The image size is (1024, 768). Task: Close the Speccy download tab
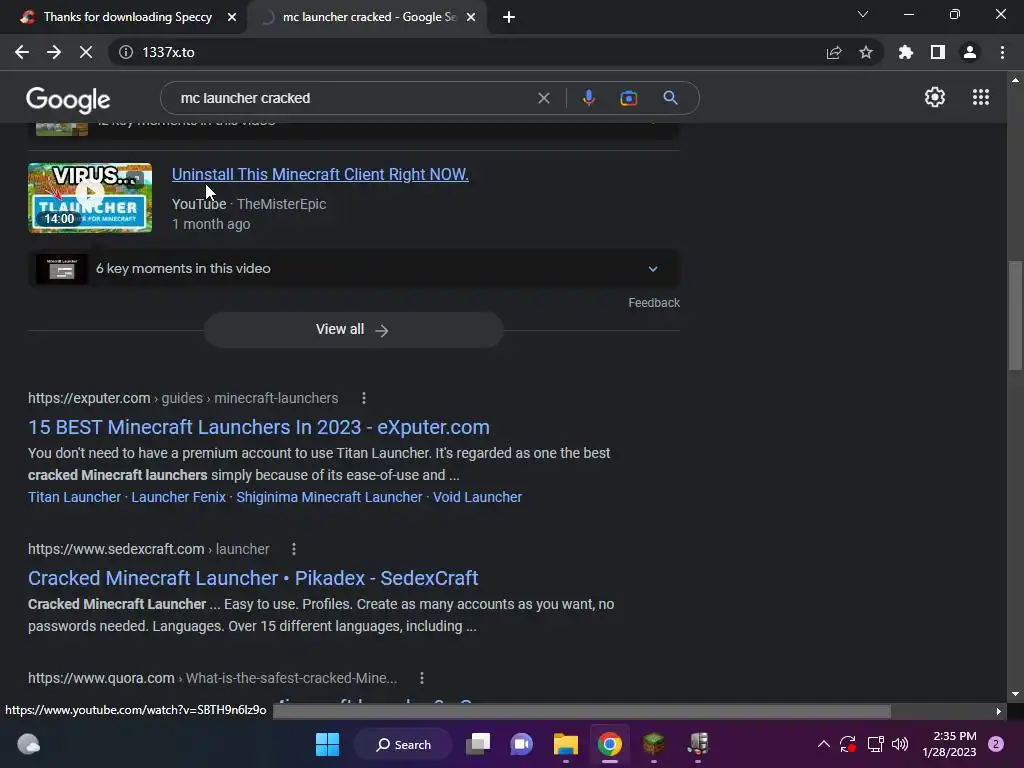click(x=232, y=17)
